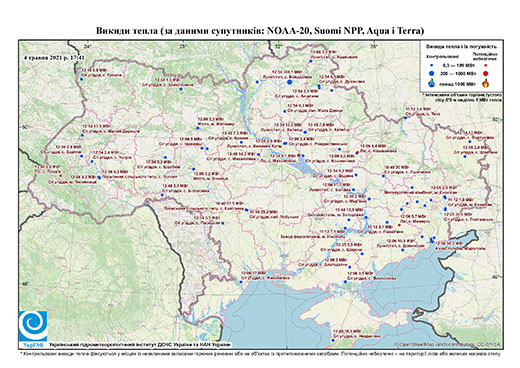
Task: Open the UkrHMI swirl logo
Action: pyautogui.click(x=33, y=326)
